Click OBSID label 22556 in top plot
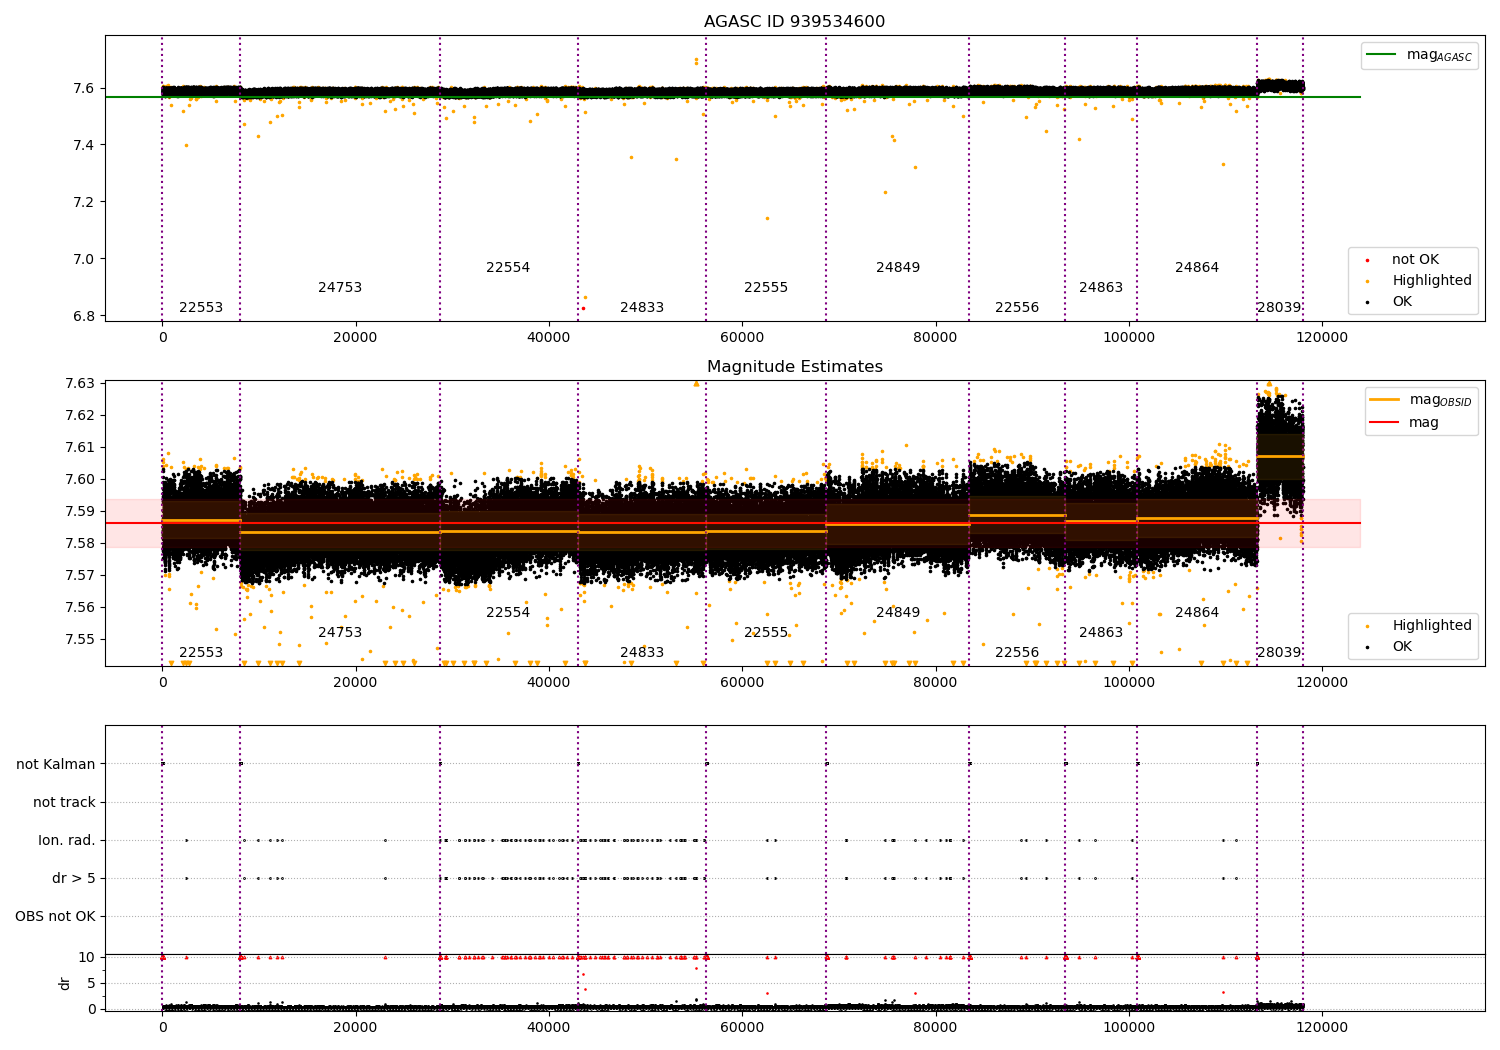 click(1017, 308)
